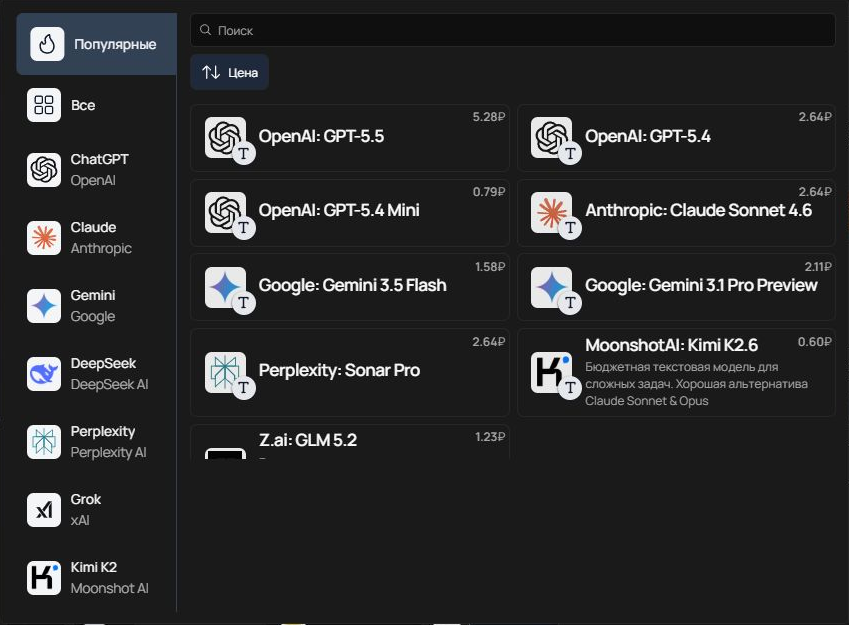This screenshot has width=849, height=625.
Task: Choose the Perplexity: Sonar Pro model
Action: pos(350,372)
